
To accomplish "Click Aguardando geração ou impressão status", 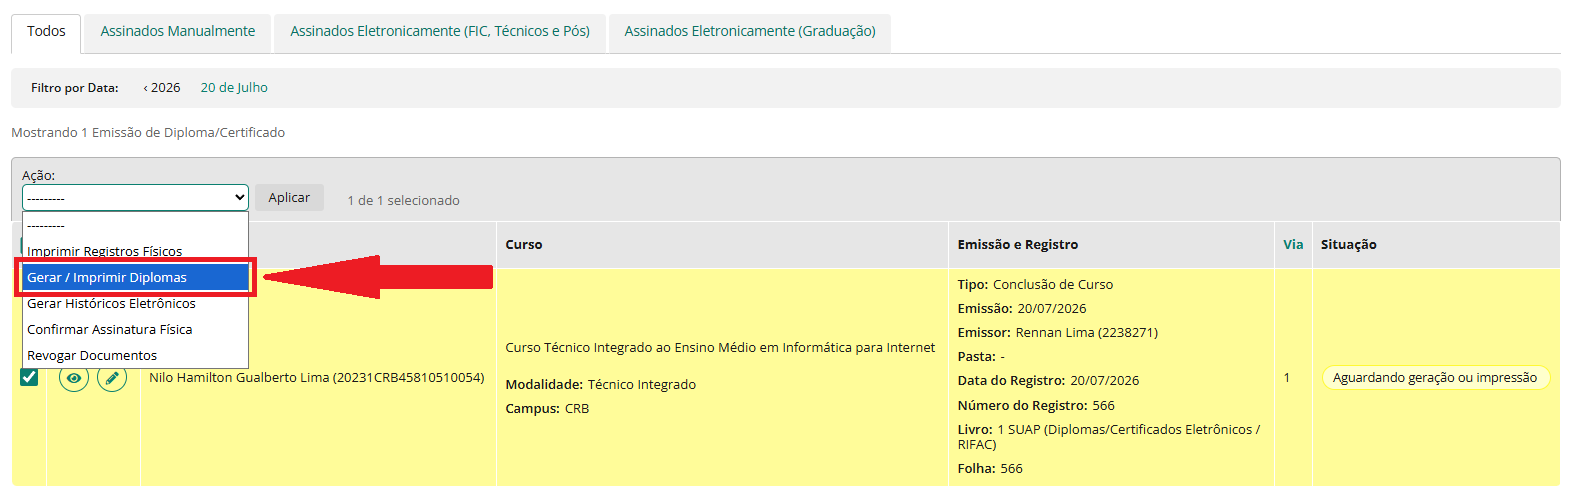I will coord(1435,377).
